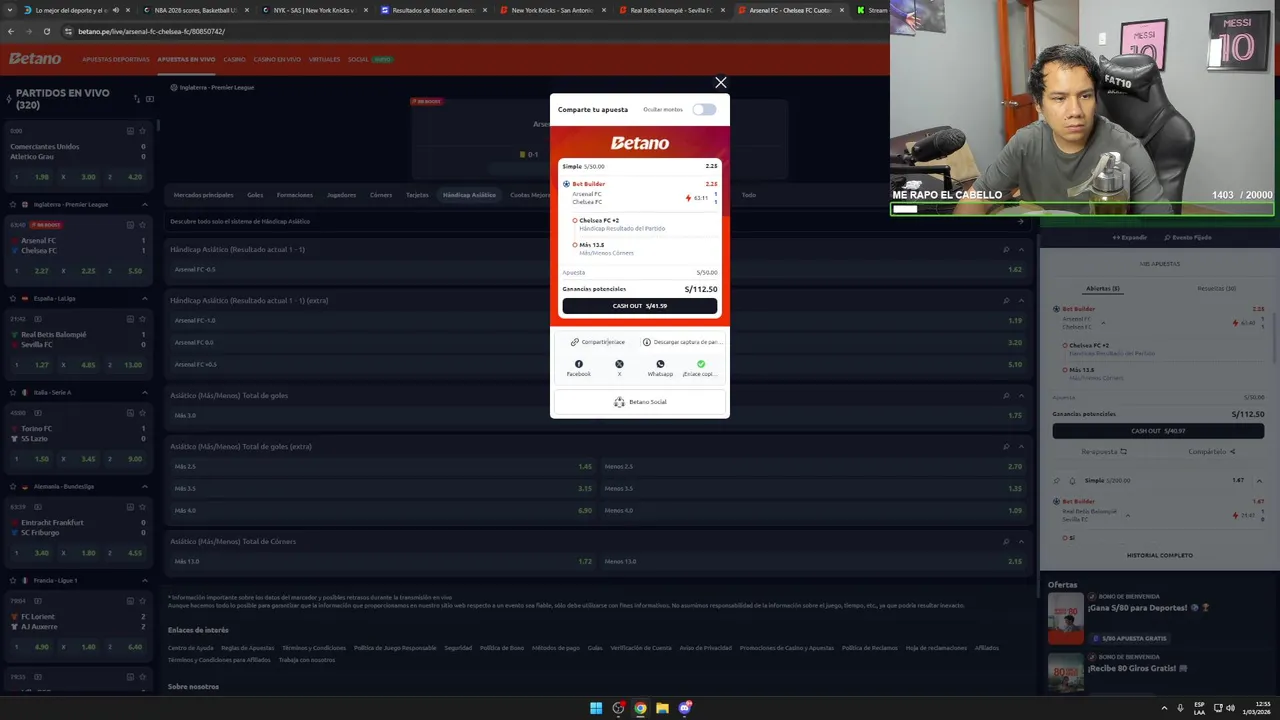Collapse Hándicap Asiático (Resultado actual 1 - 1) market
This screenshot has width=1280, height=720.
(x=1021, y=249)
